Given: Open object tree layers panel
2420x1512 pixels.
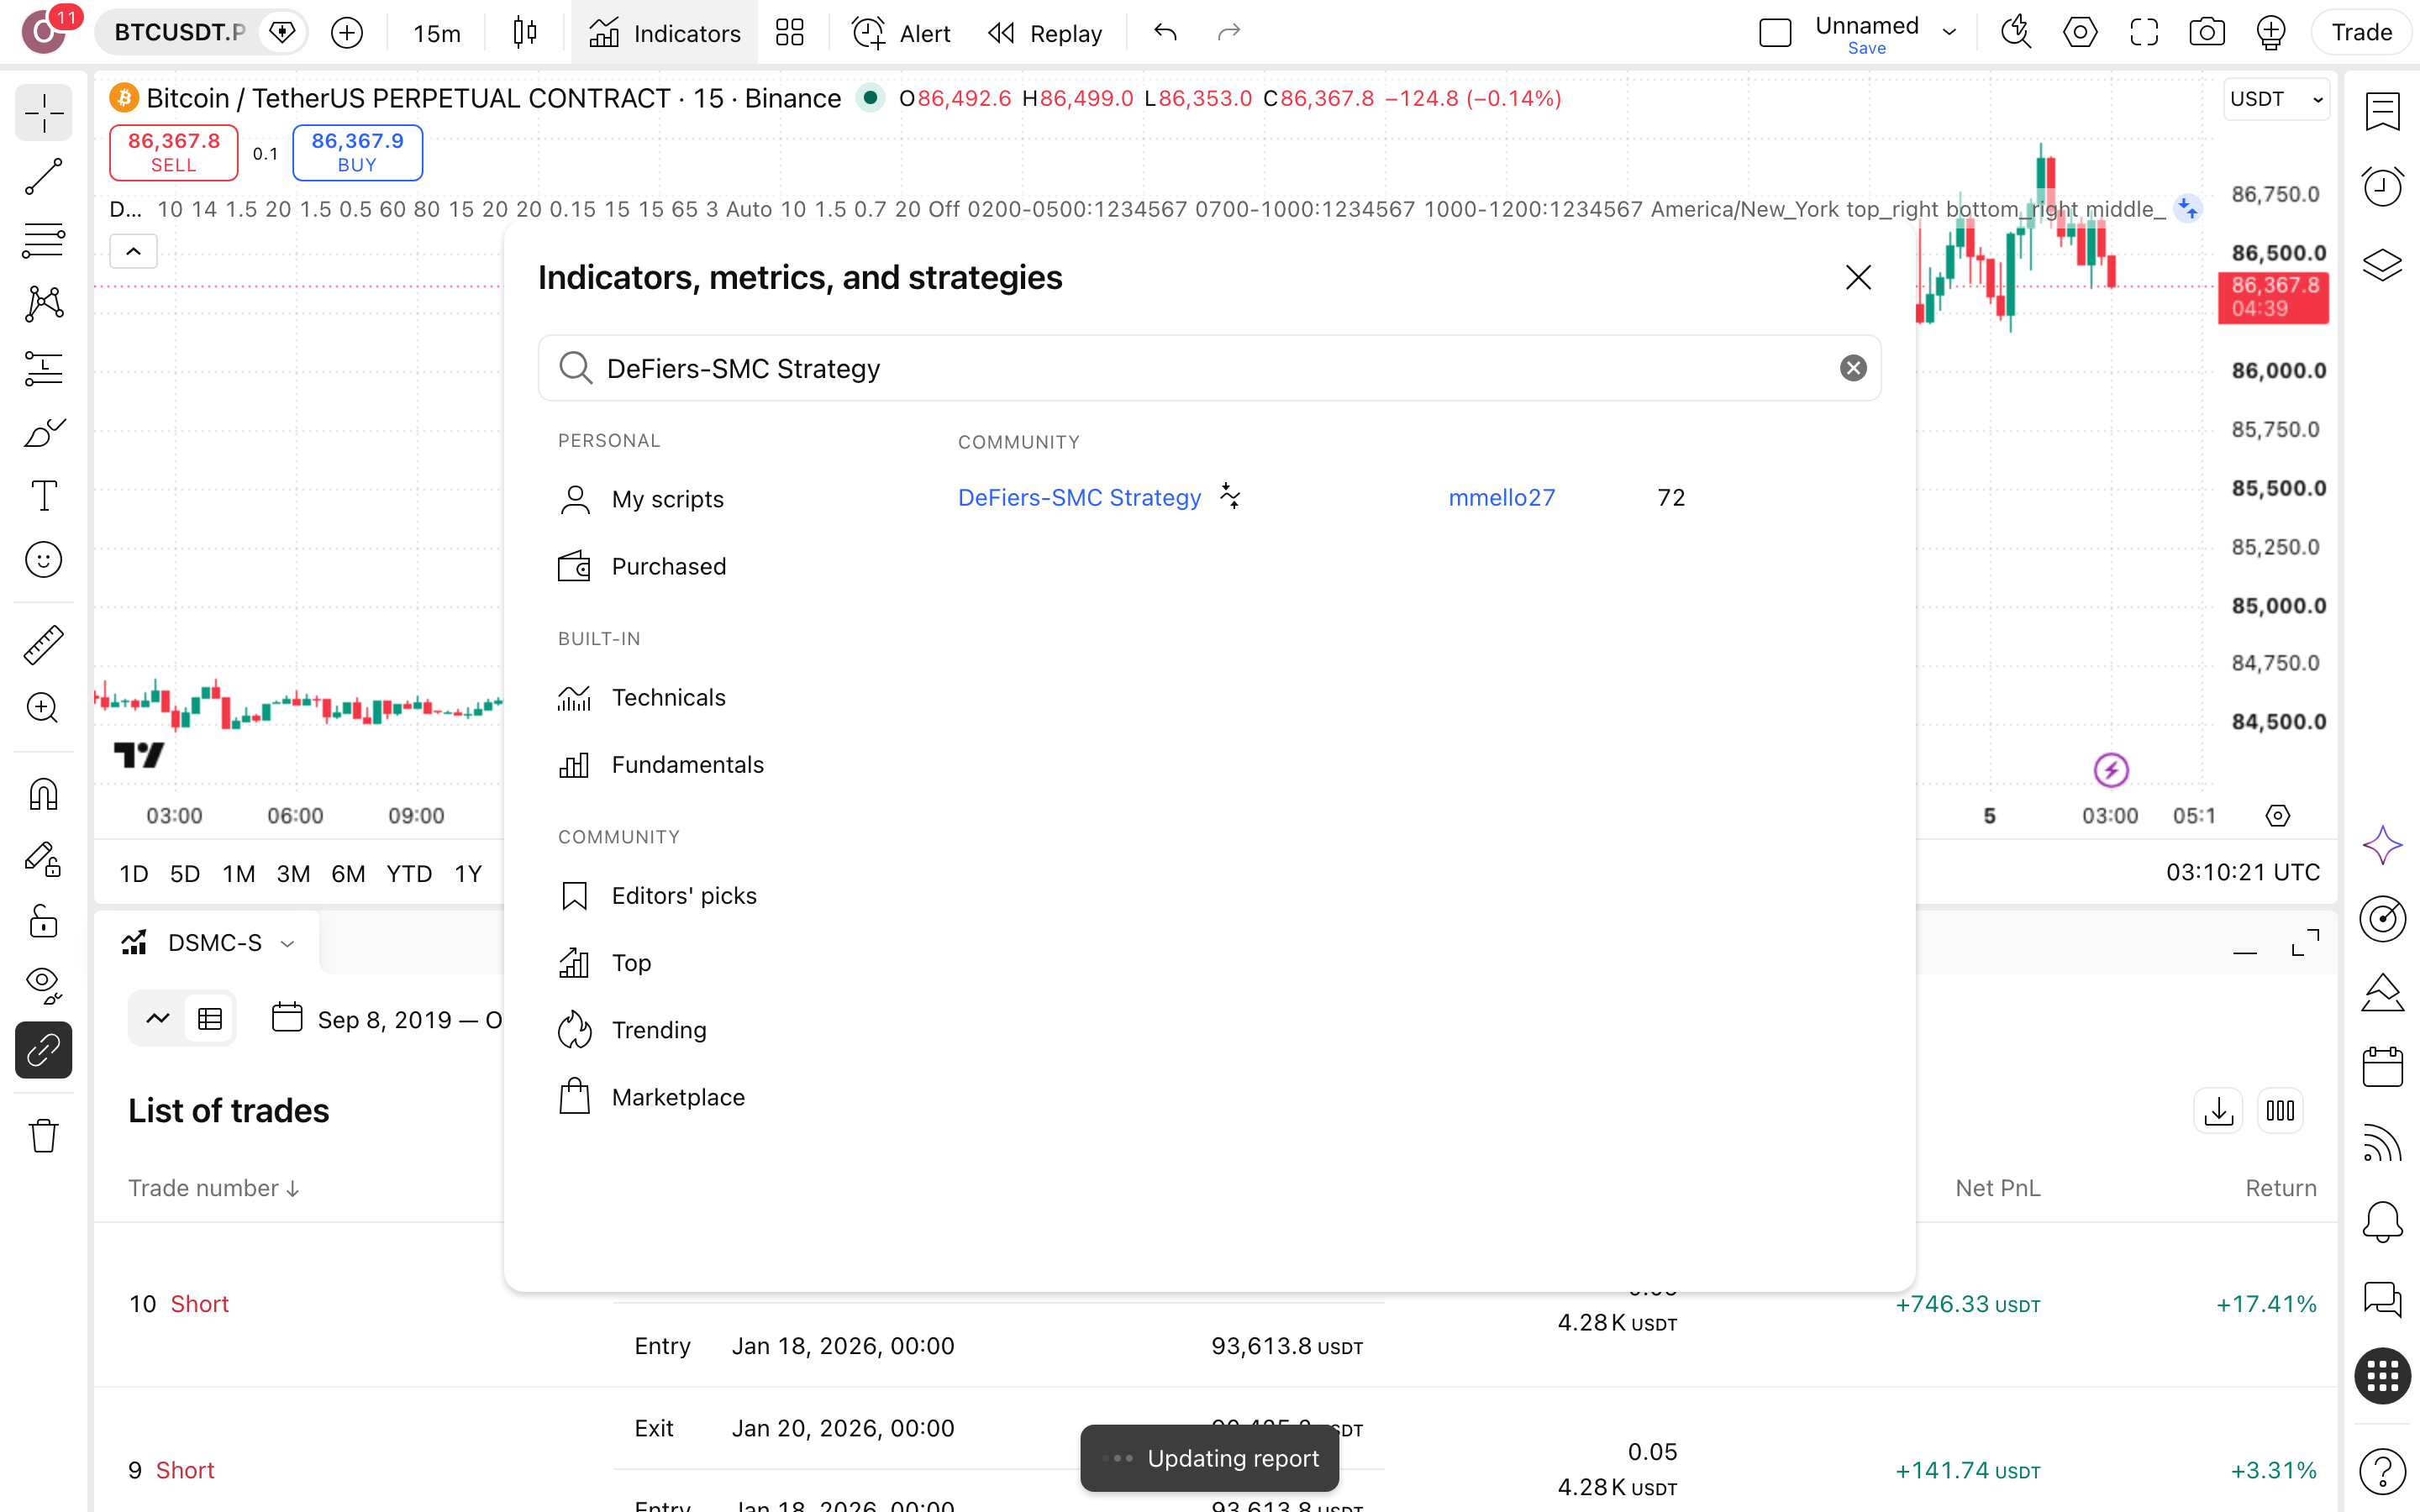Looking at the screenshot, I should click(2383, 264).
